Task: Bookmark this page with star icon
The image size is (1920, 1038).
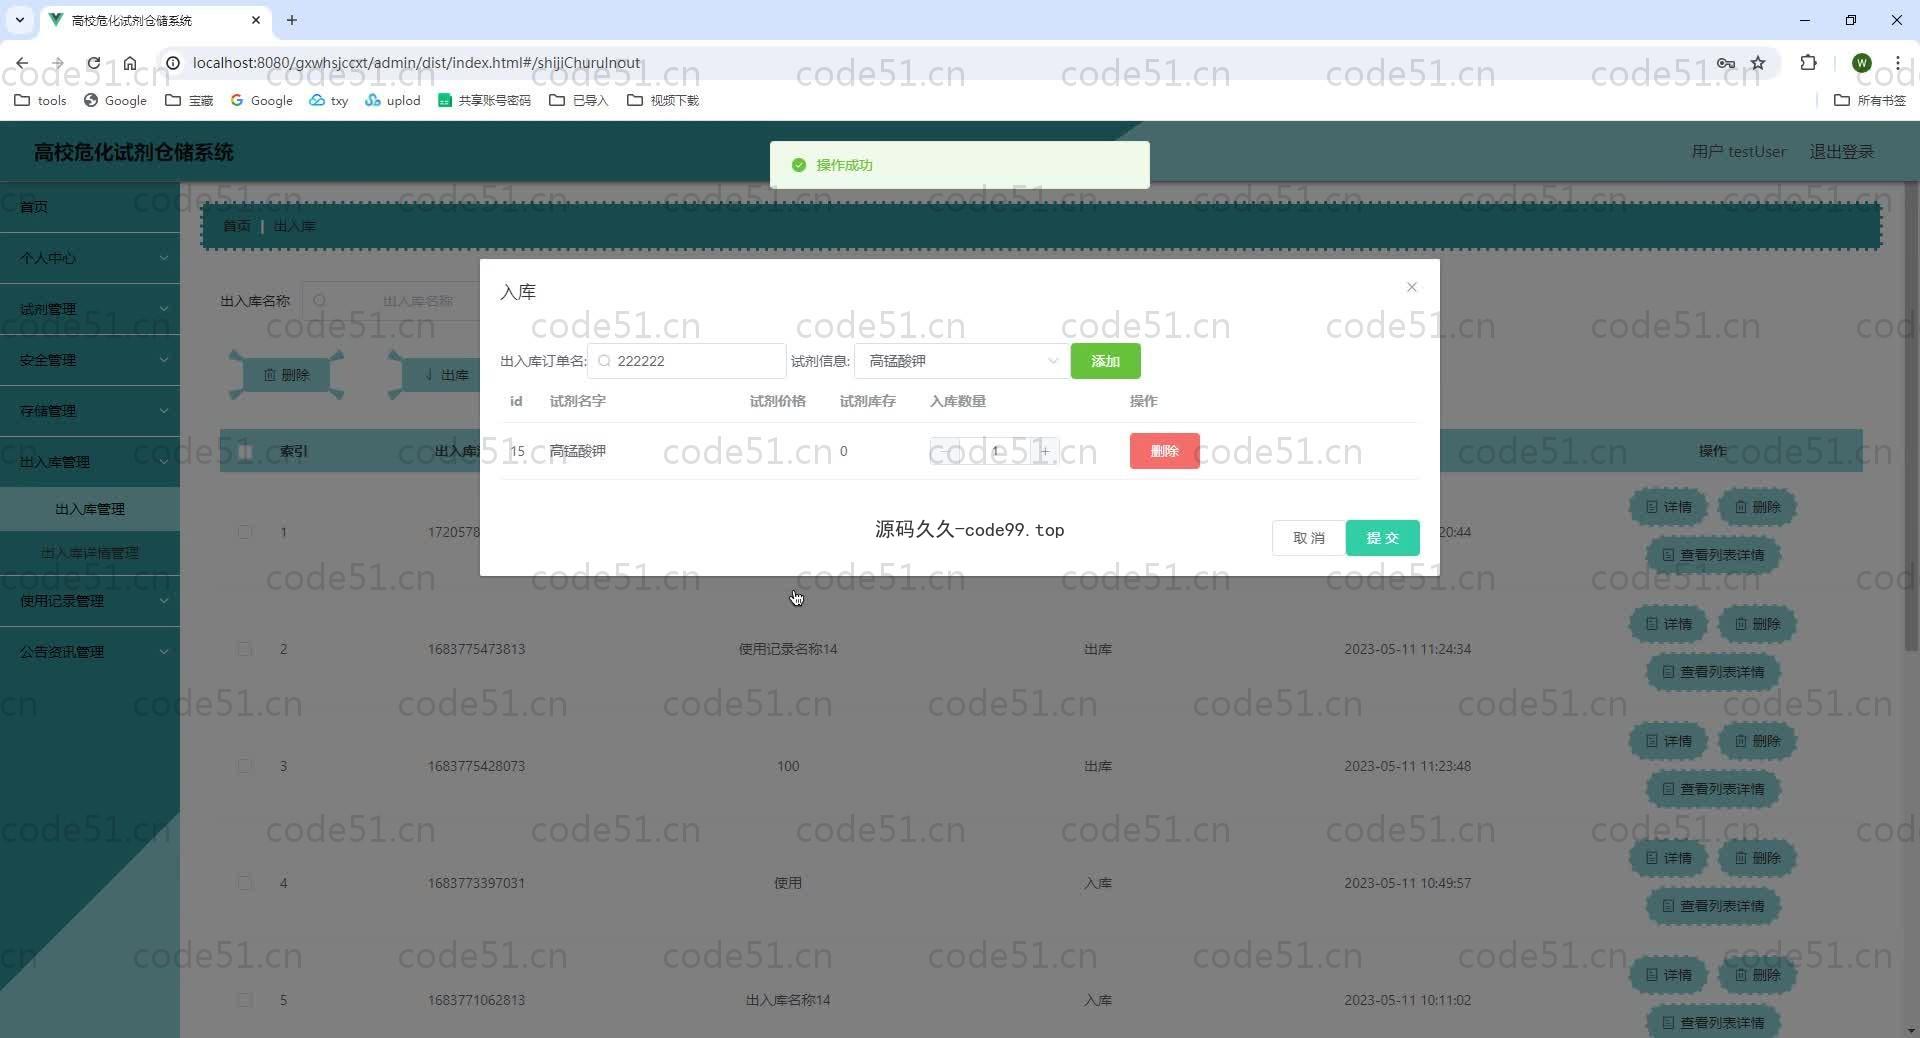Action: (1757, 63)
